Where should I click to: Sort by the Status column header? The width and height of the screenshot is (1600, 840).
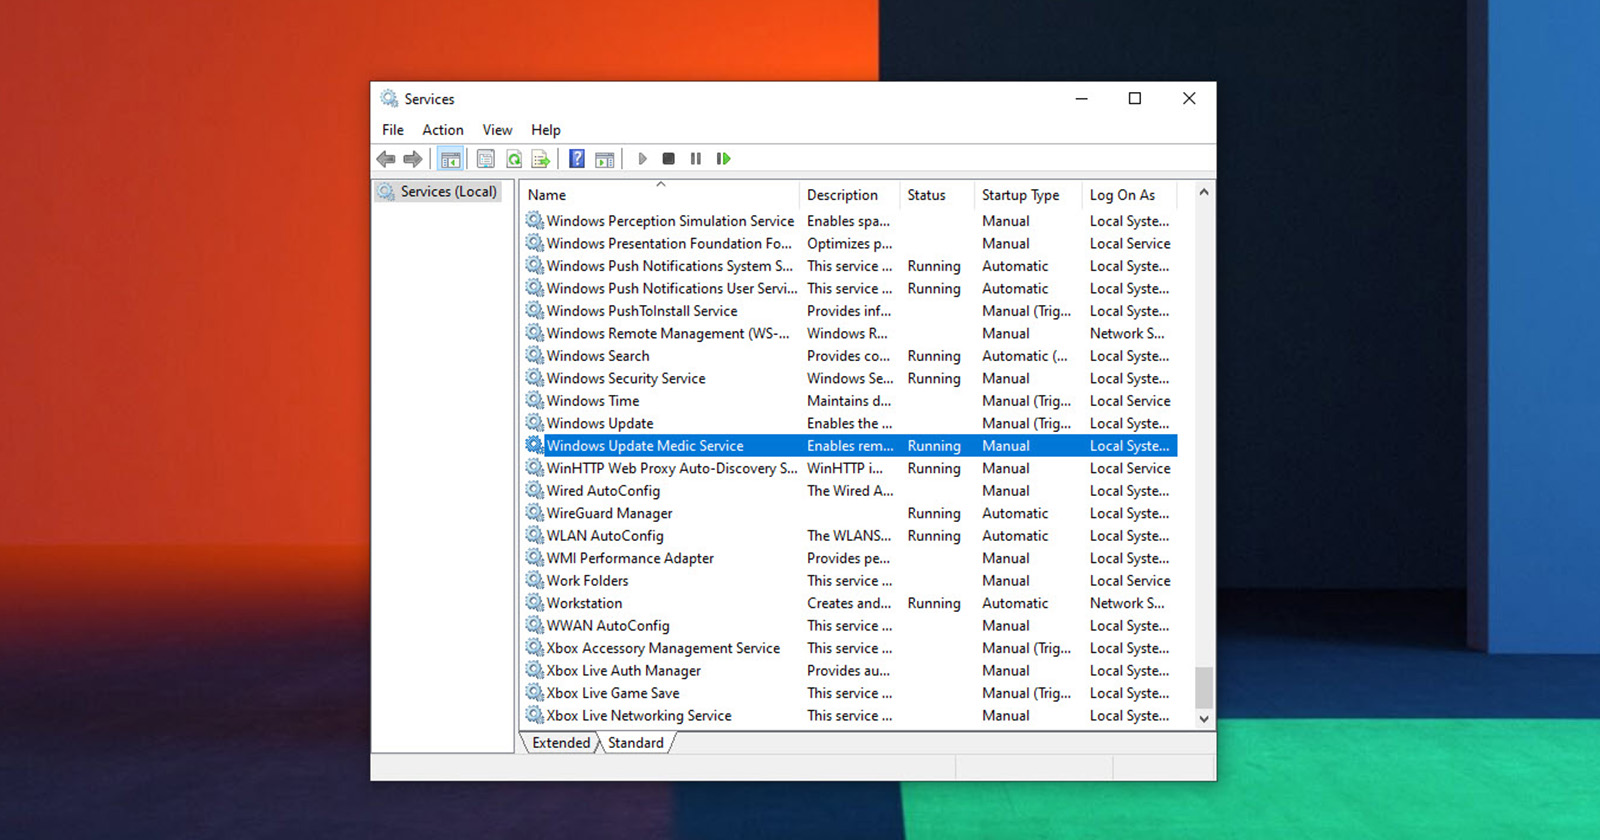click(936, 195)
